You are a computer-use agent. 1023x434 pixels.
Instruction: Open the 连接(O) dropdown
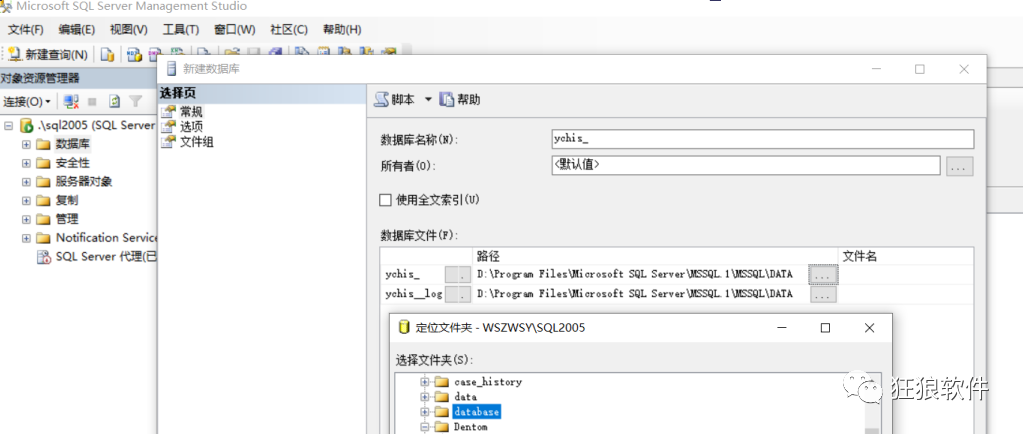27,101
